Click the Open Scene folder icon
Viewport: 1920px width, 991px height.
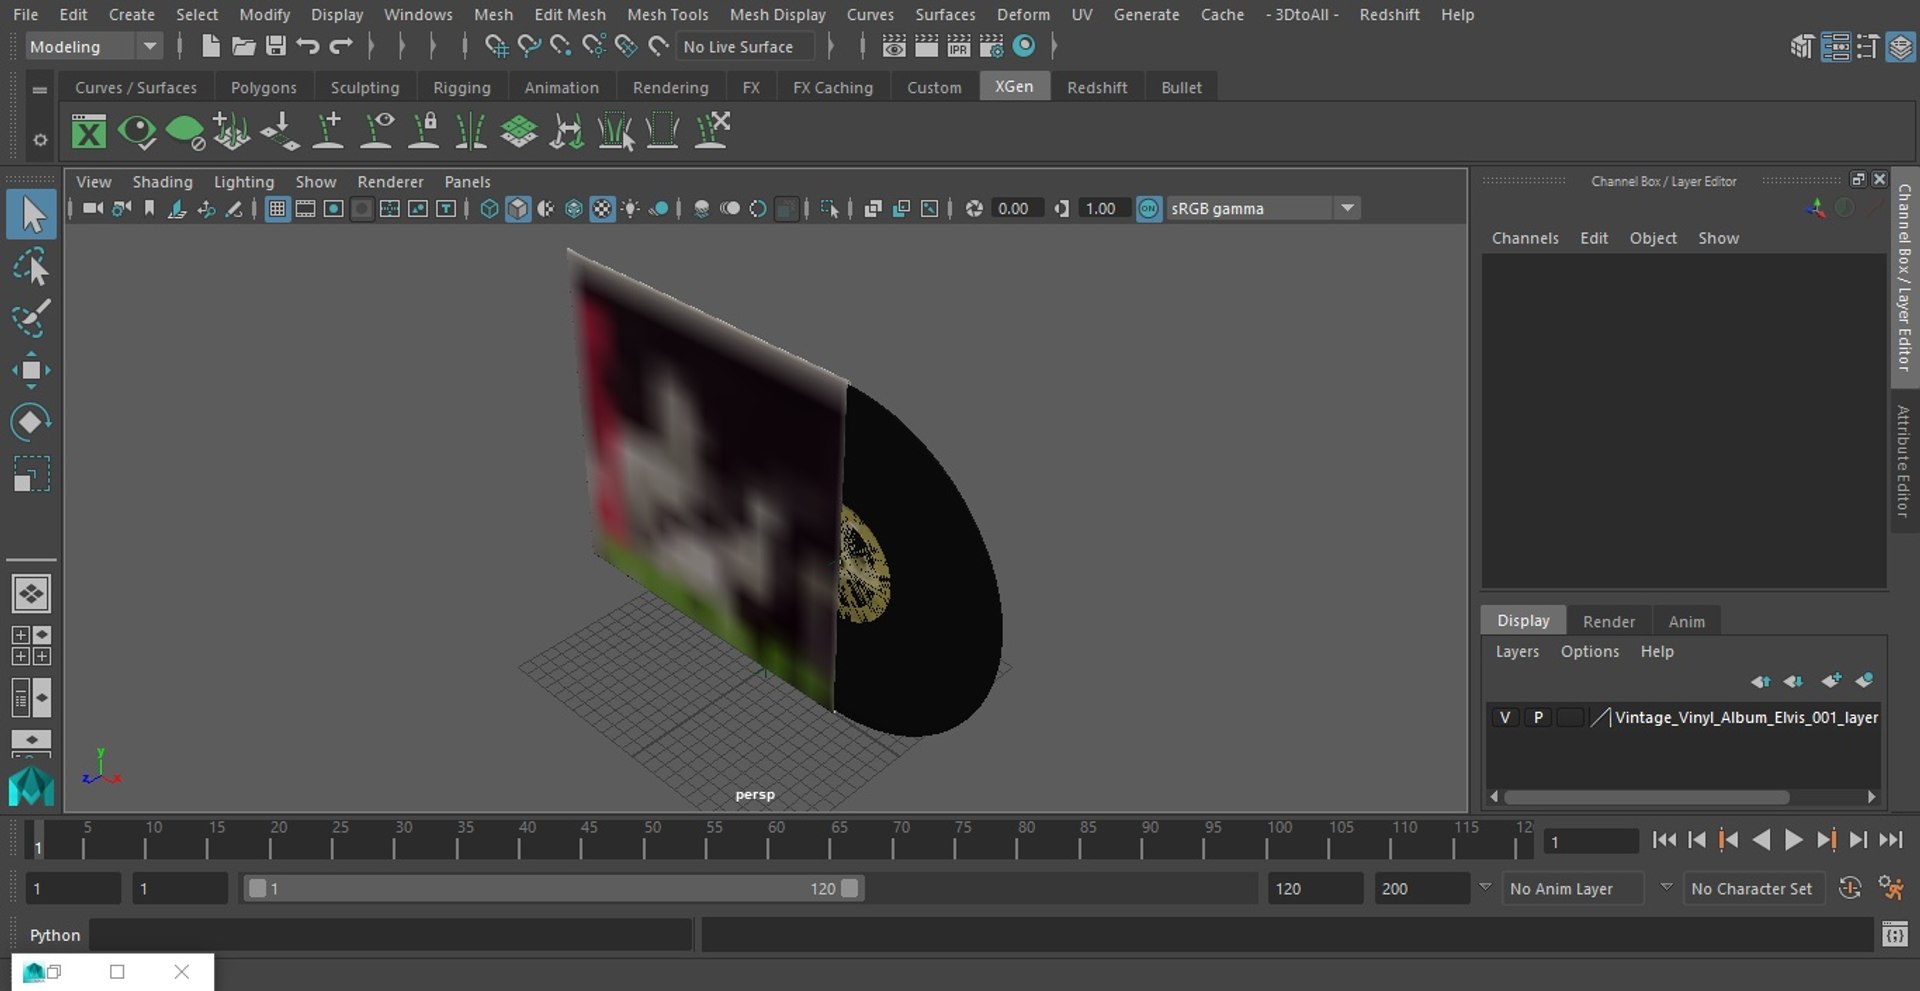[x=243, y=46]
